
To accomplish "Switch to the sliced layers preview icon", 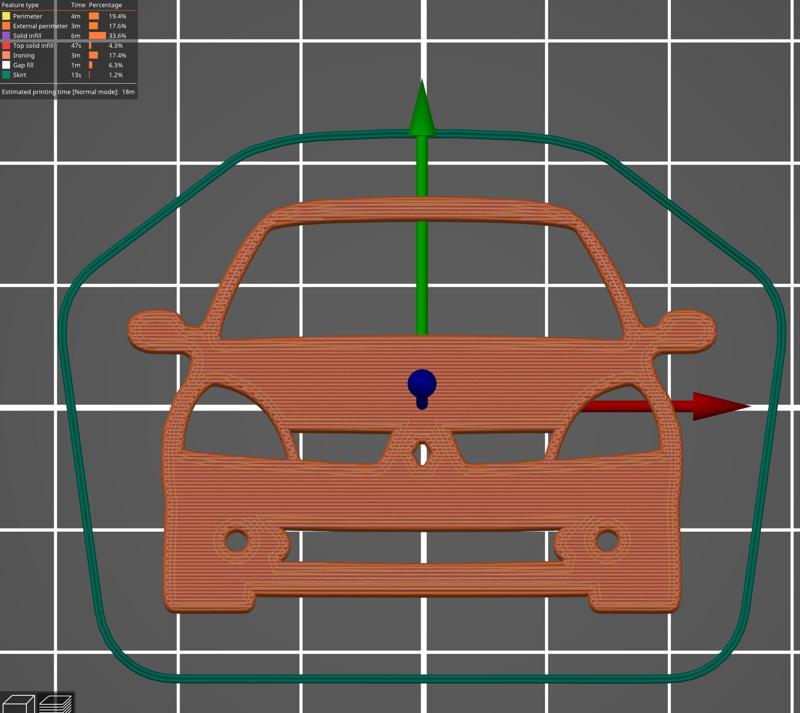I will click(x=55, y=704).
